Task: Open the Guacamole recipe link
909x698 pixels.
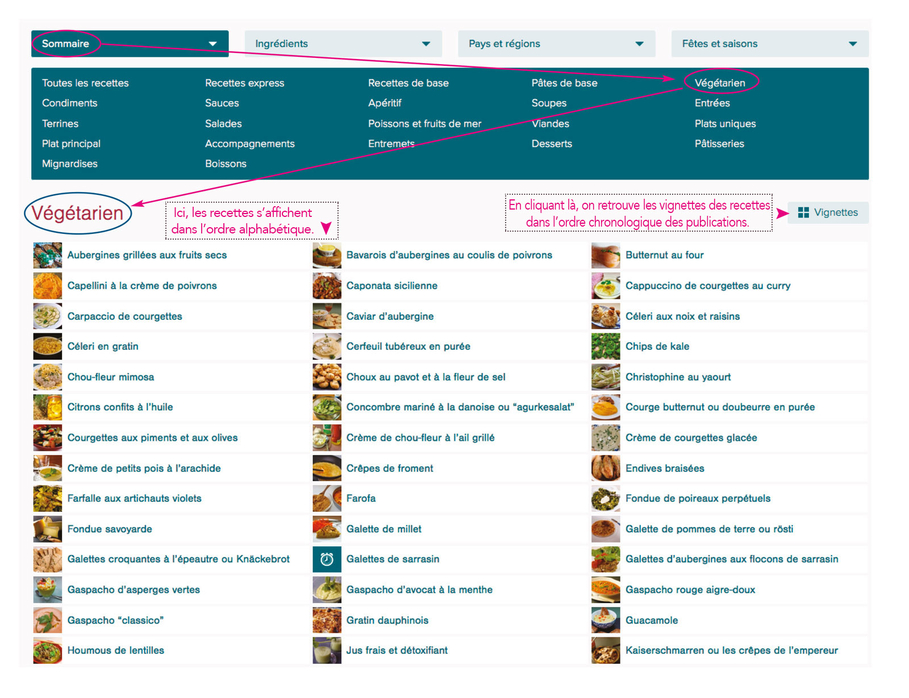Action: (652, 620)
